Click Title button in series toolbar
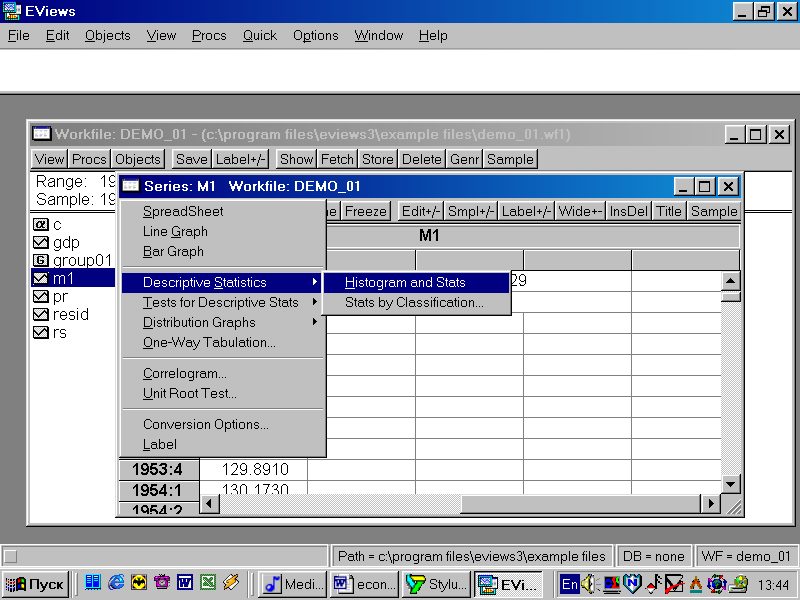 [669, 211]
